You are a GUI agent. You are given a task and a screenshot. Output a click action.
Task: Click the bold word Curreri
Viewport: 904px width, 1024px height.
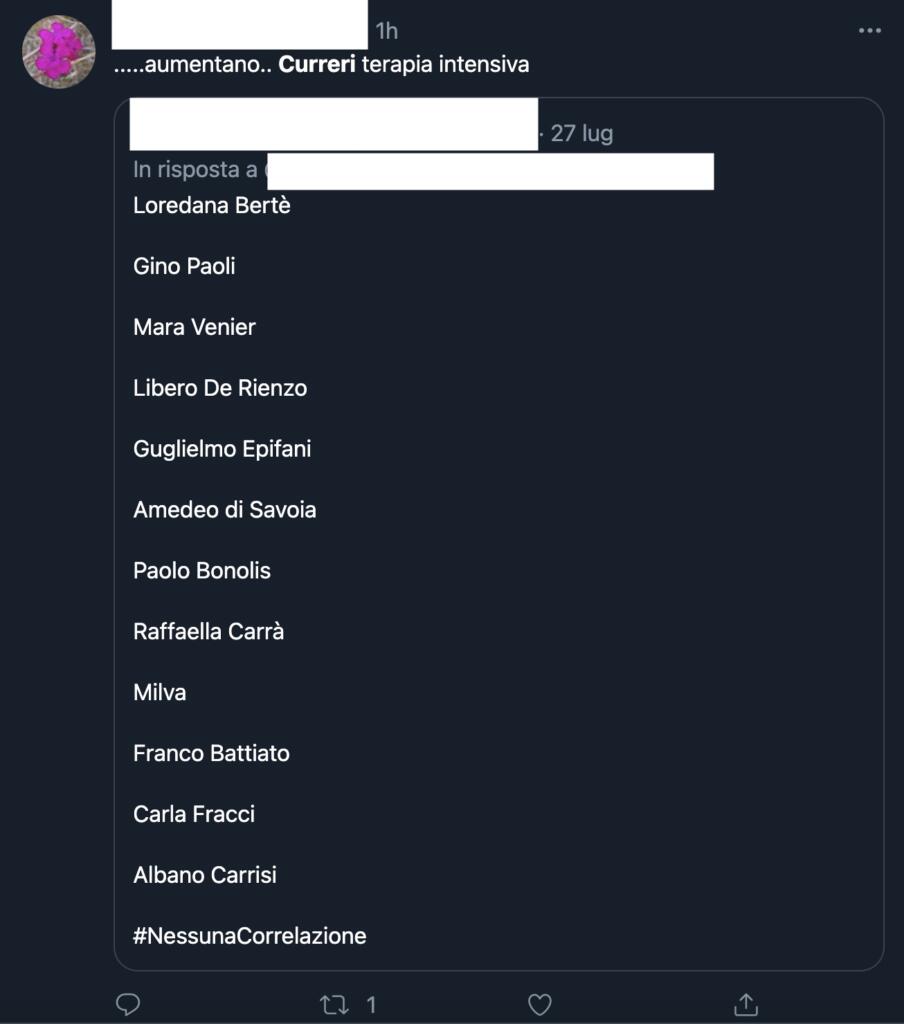point(317,65)
